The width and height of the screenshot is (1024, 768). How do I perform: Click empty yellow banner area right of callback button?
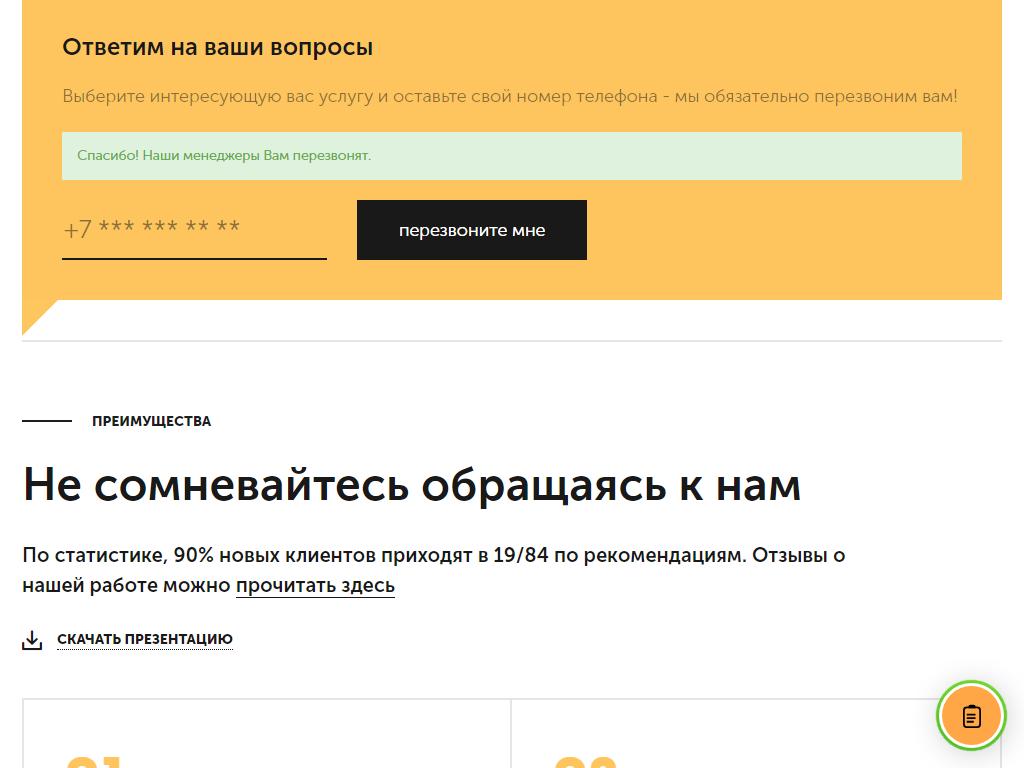click(790, 232)
